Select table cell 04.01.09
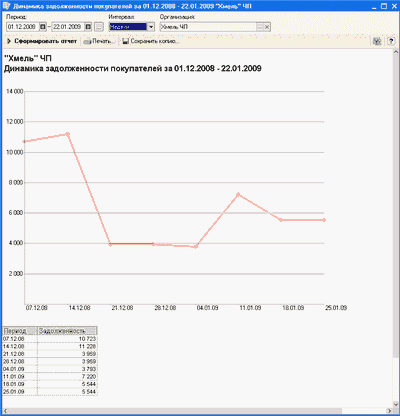400x416 pixels. (x=20, y=369)
